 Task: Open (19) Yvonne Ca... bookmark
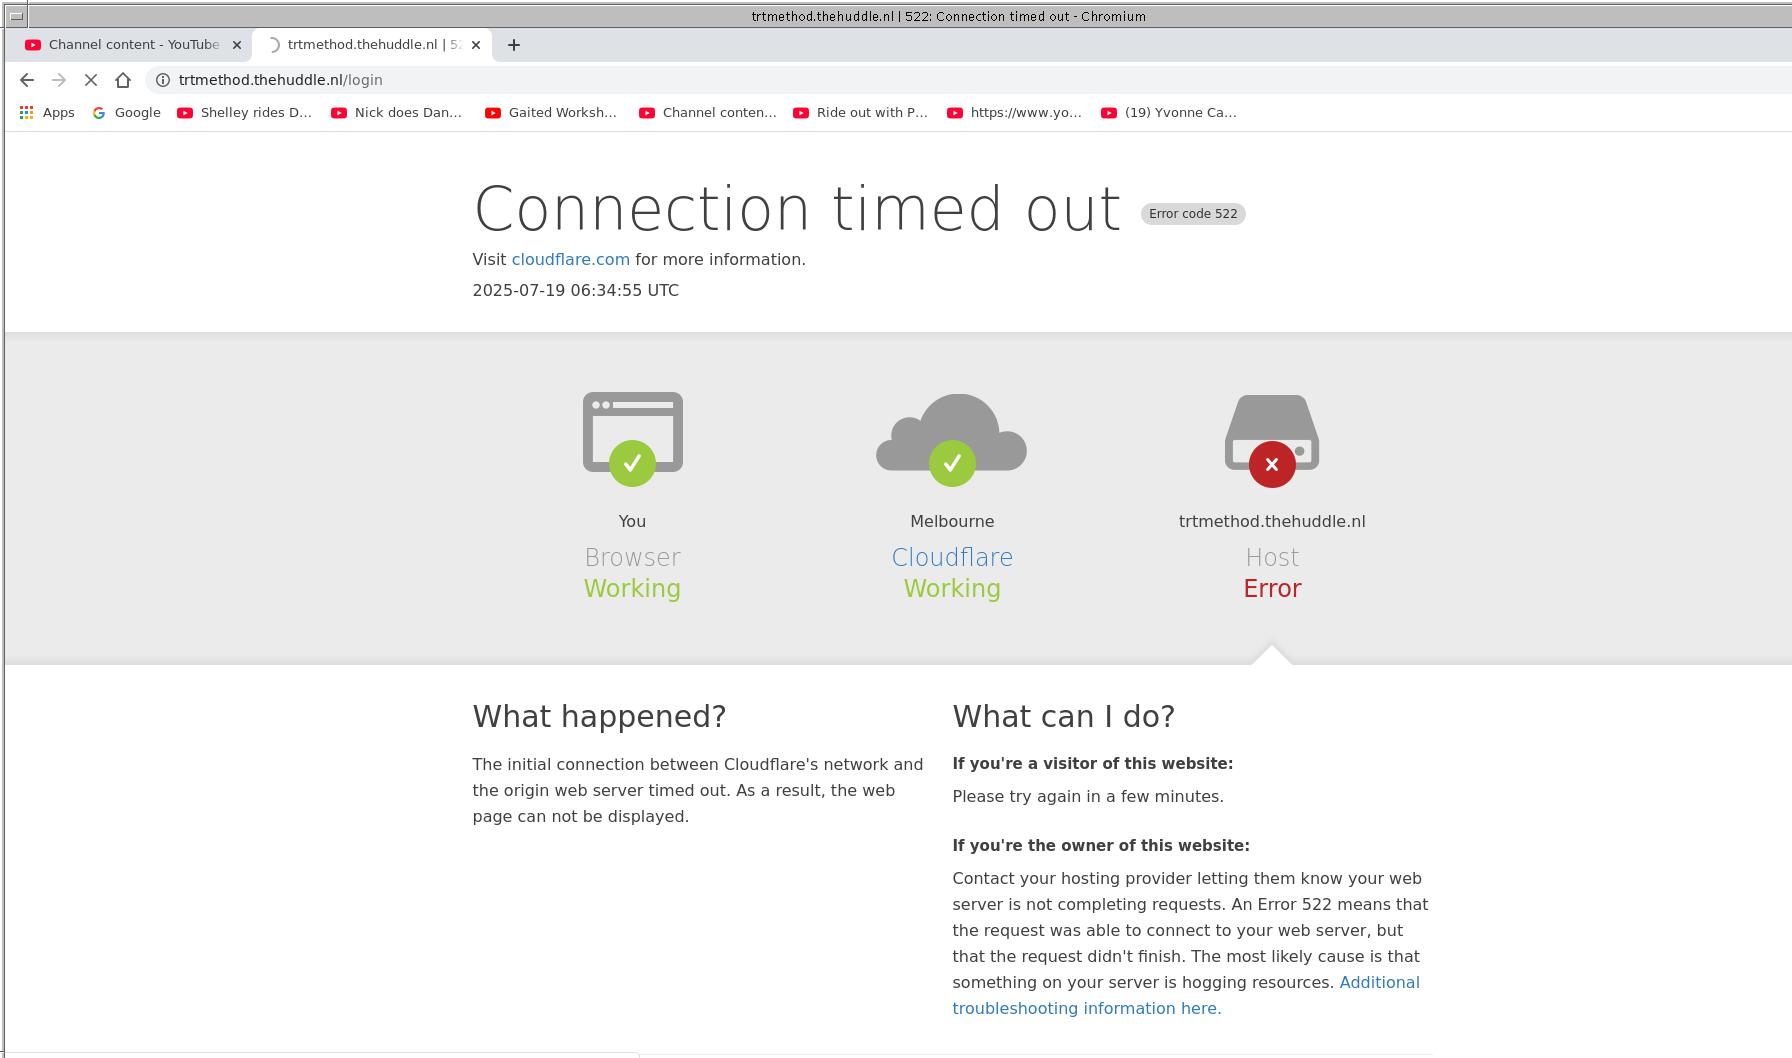pos(1169,113)
